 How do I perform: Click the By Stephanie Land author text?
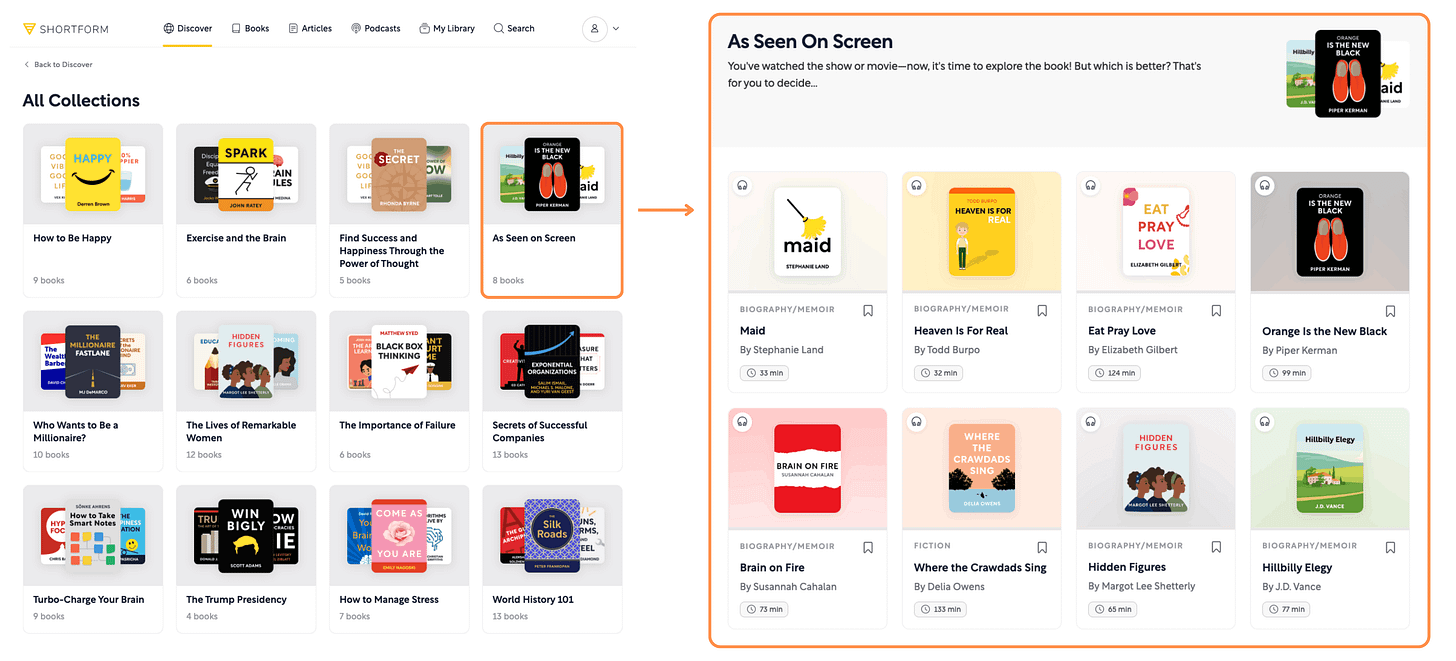(782, 350)
